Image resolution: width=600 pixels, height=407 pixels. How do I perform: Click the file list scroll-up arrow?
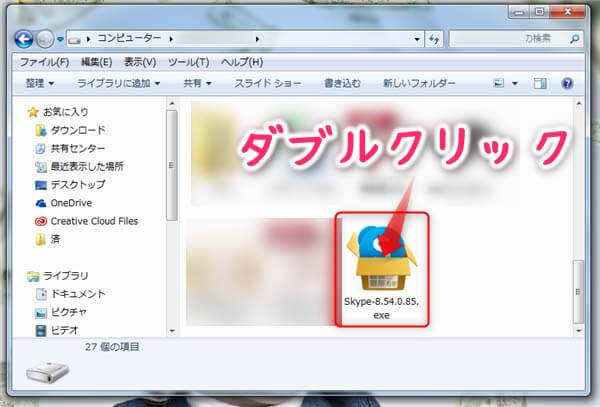pyautogui.click(x=578, y=103)
